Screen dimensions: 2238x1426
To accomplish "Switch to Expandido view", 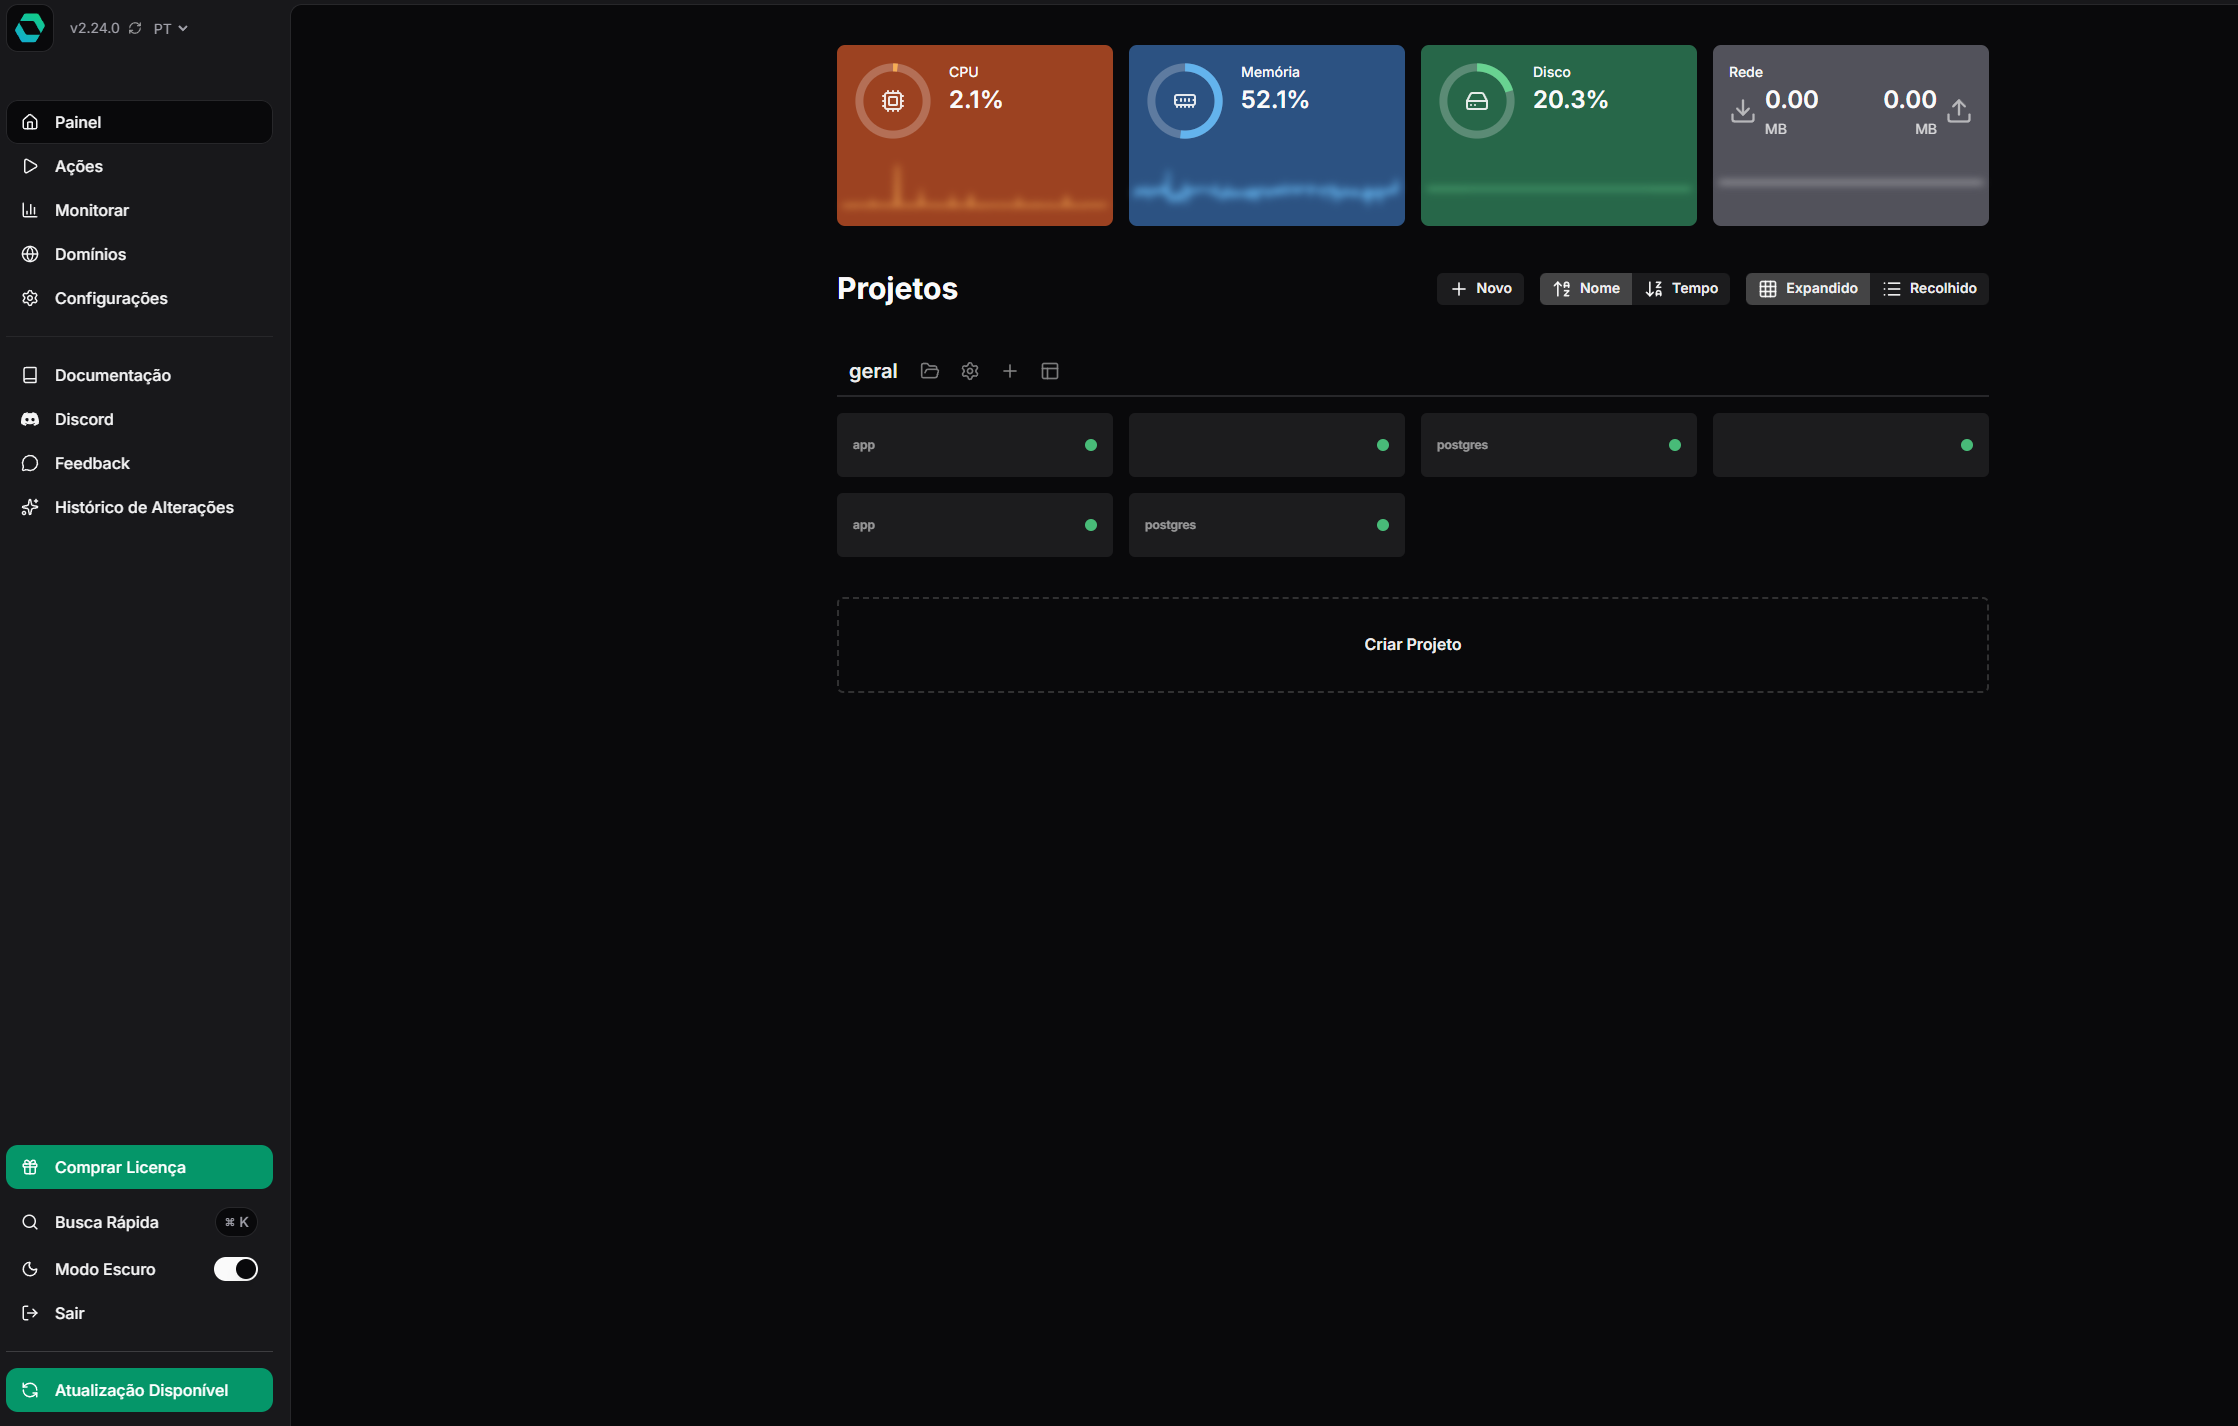I will (1808, 288).
